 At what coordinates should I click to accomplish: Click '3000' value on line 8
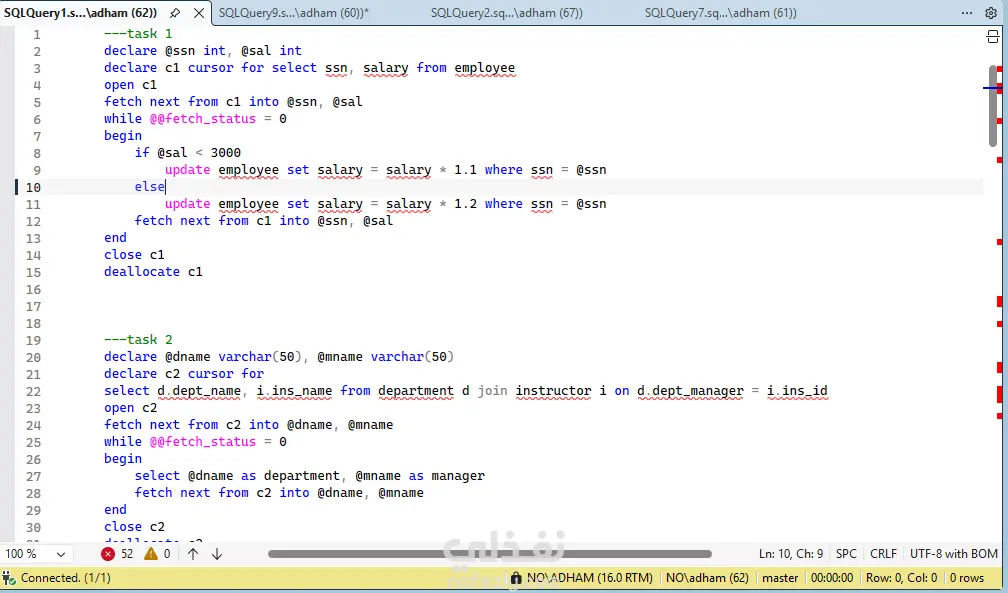(x=226, y=153)
